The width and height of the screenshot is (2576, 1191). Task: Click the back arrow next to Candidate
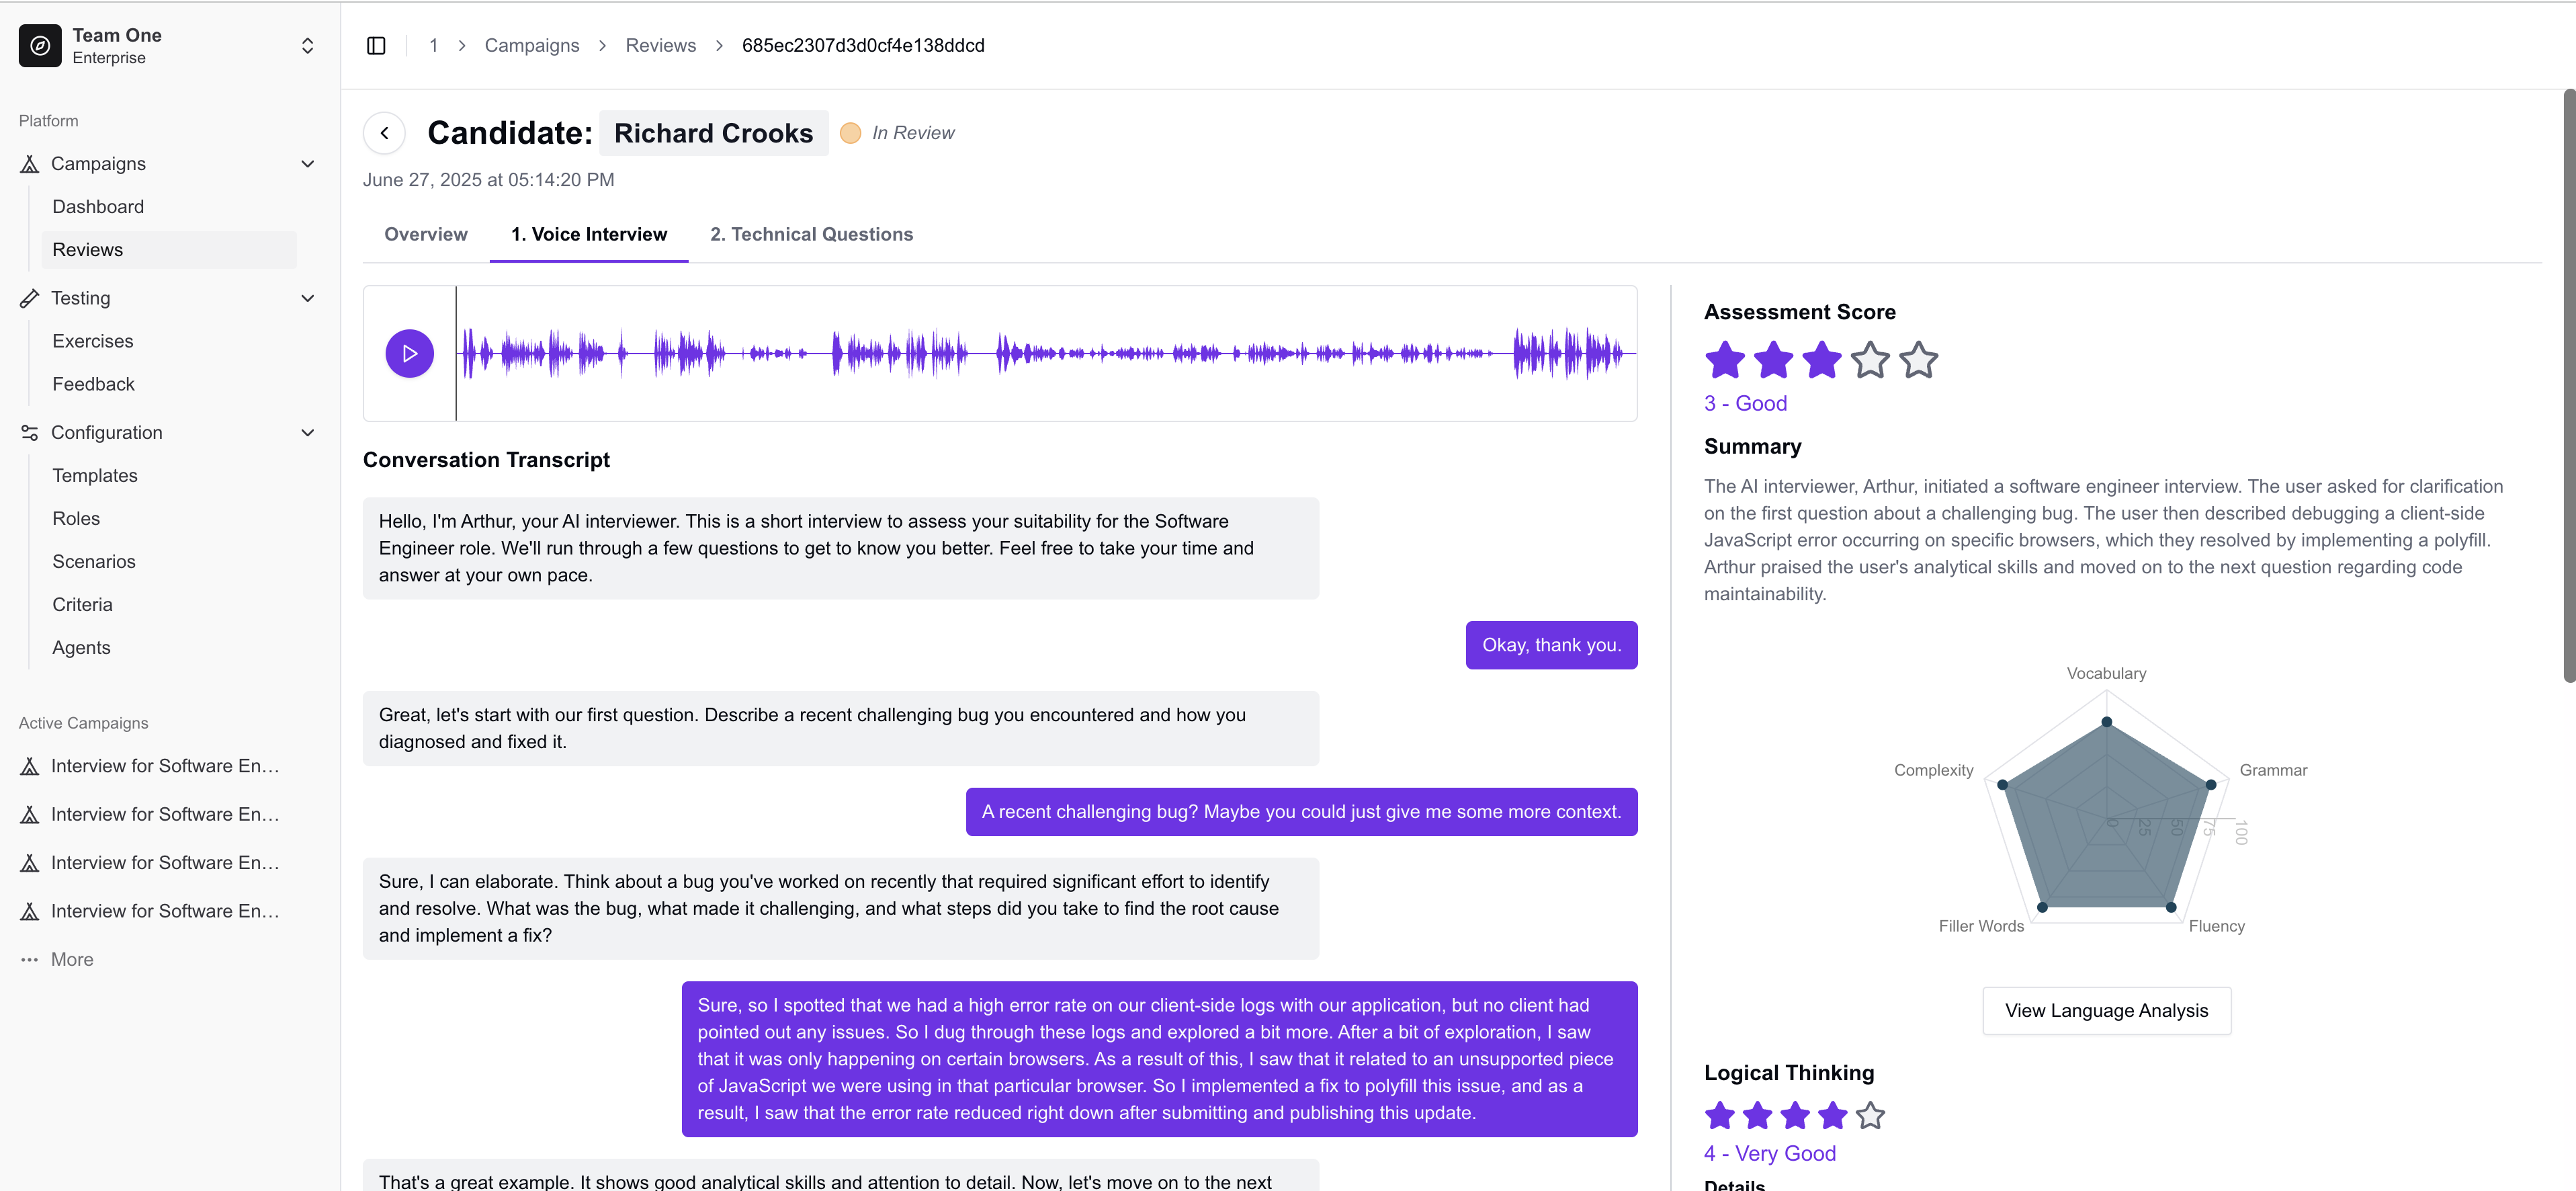click(x=384, y=133)
